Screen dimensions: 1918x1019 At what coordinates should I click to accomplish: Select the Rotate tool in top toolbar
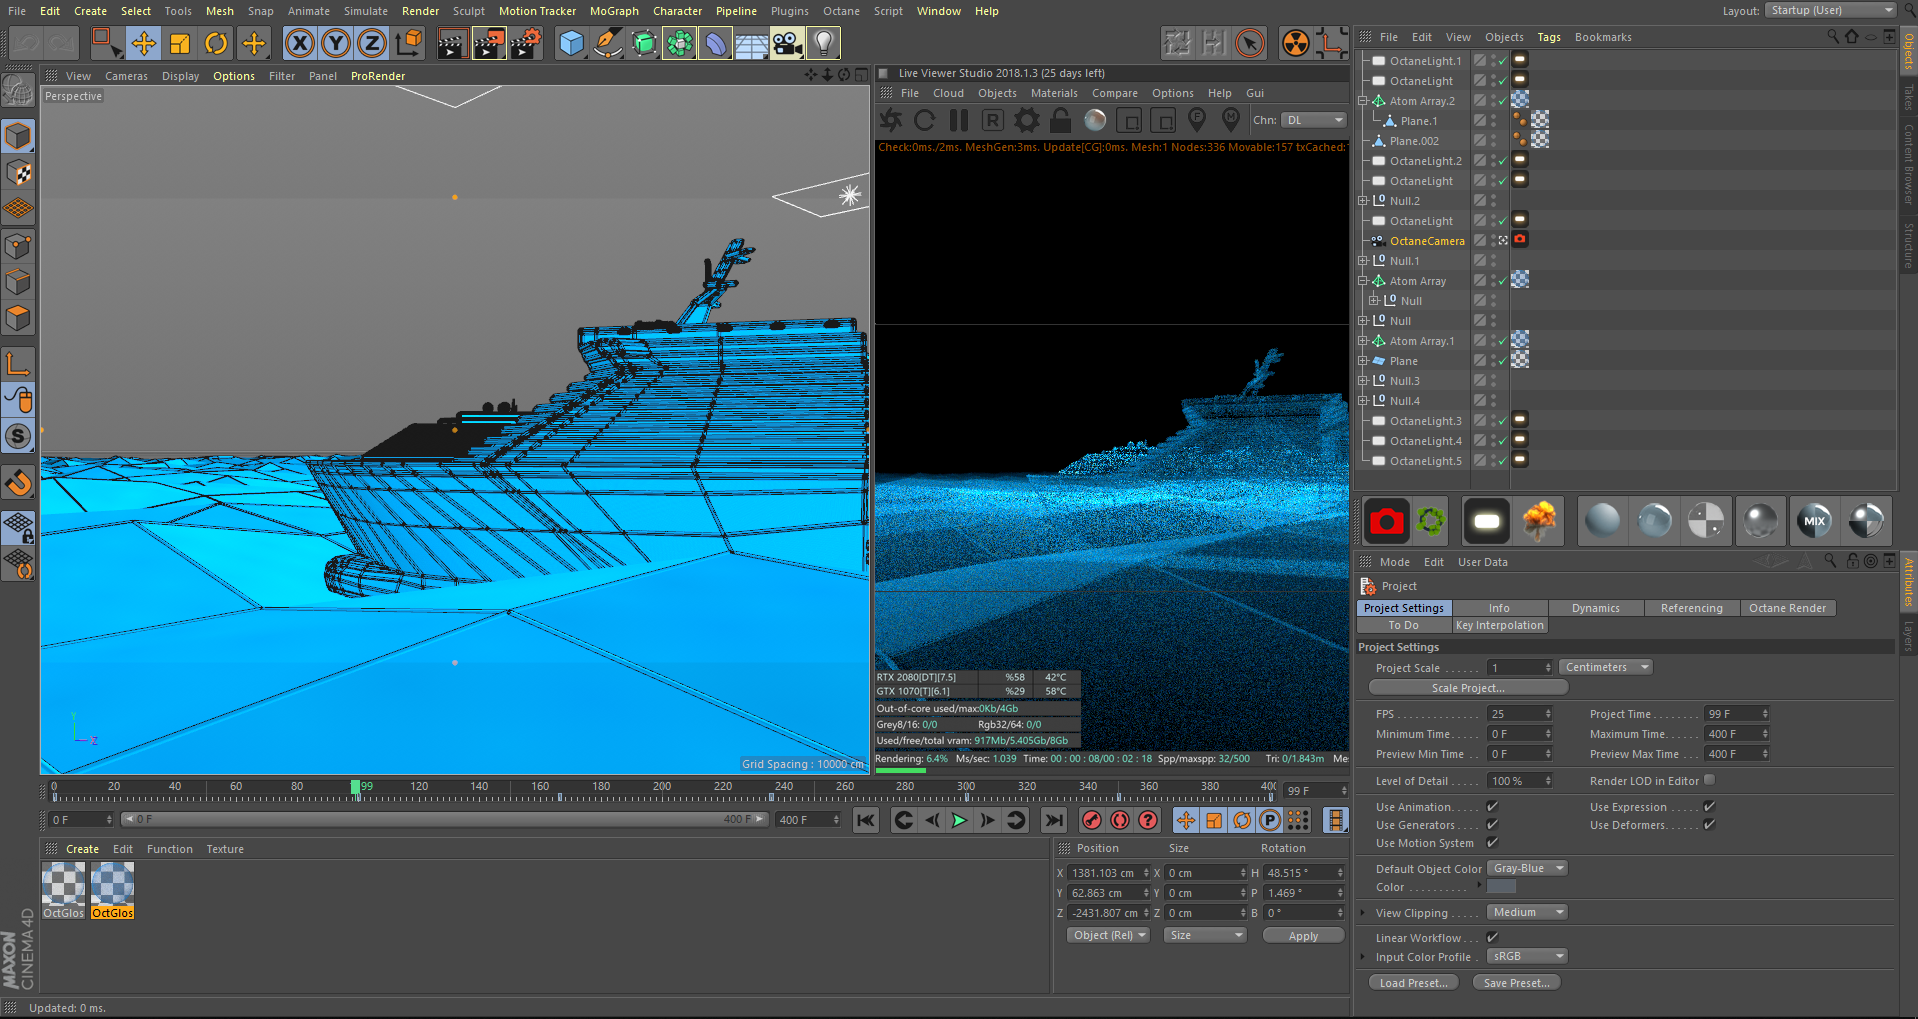(x=216, y=43)
